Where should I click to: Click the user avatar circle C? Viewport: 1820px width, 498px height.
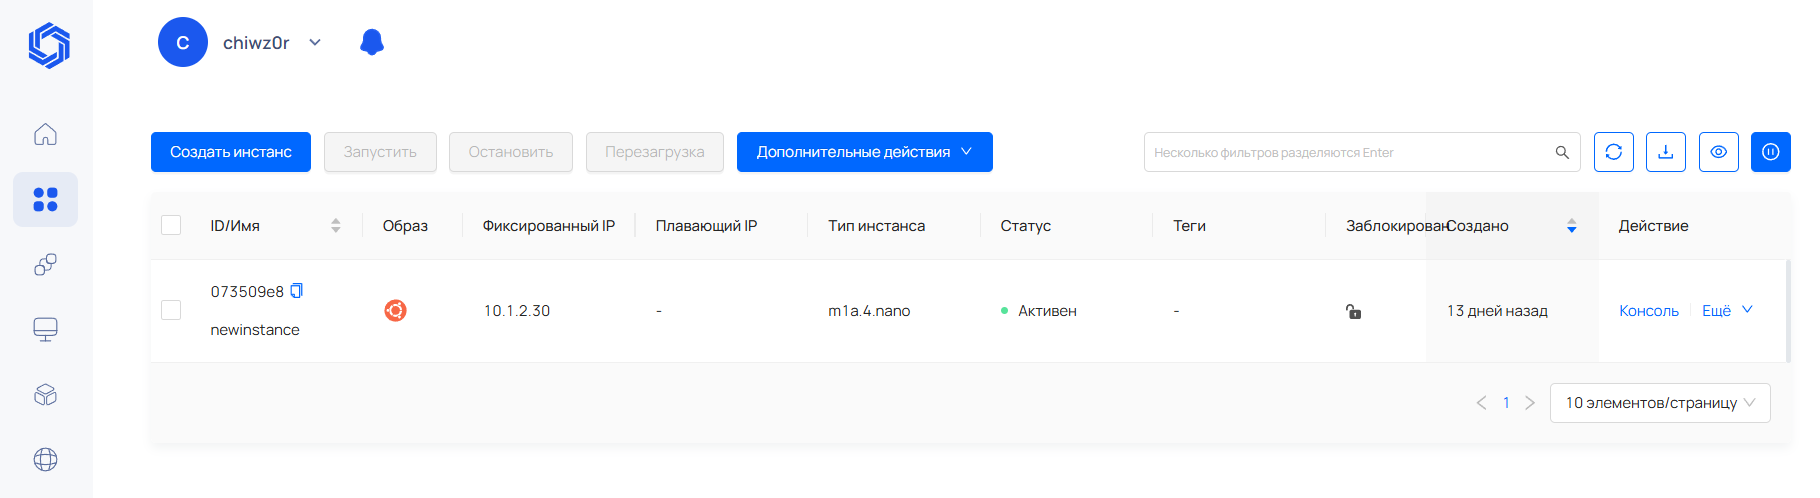coord(183,42)
